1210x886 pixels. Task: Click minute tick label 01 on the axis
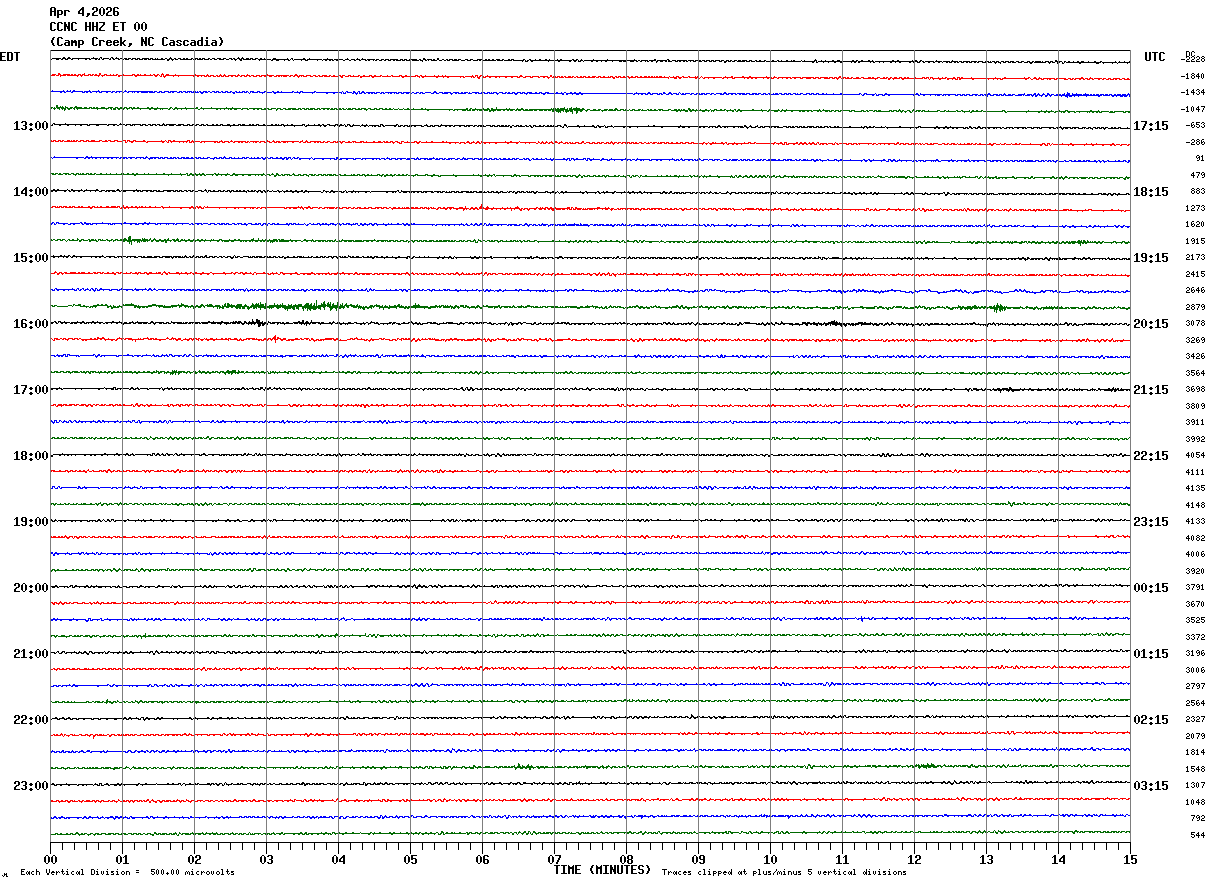pos(122,859)
